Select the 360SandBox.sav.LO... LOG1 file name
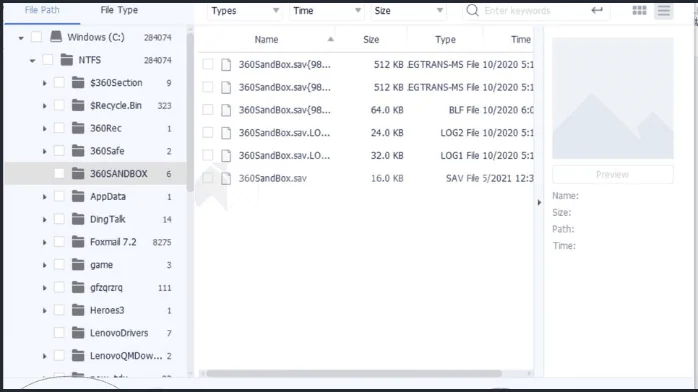Image resolution: width=698 pixels, height=392 pixels. [284, 155]
